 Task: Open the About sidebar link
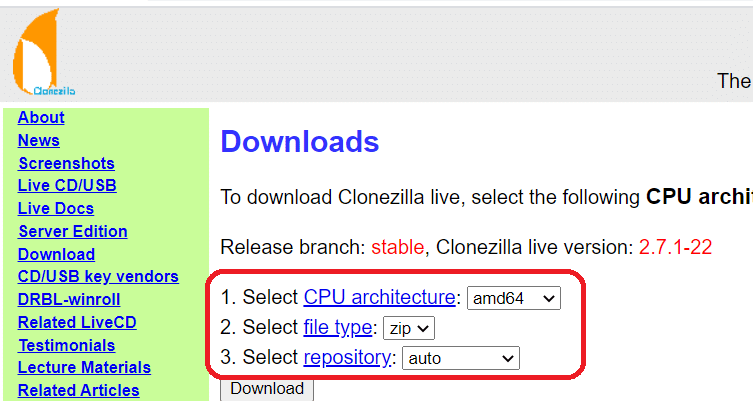click(x=41, y=118)
